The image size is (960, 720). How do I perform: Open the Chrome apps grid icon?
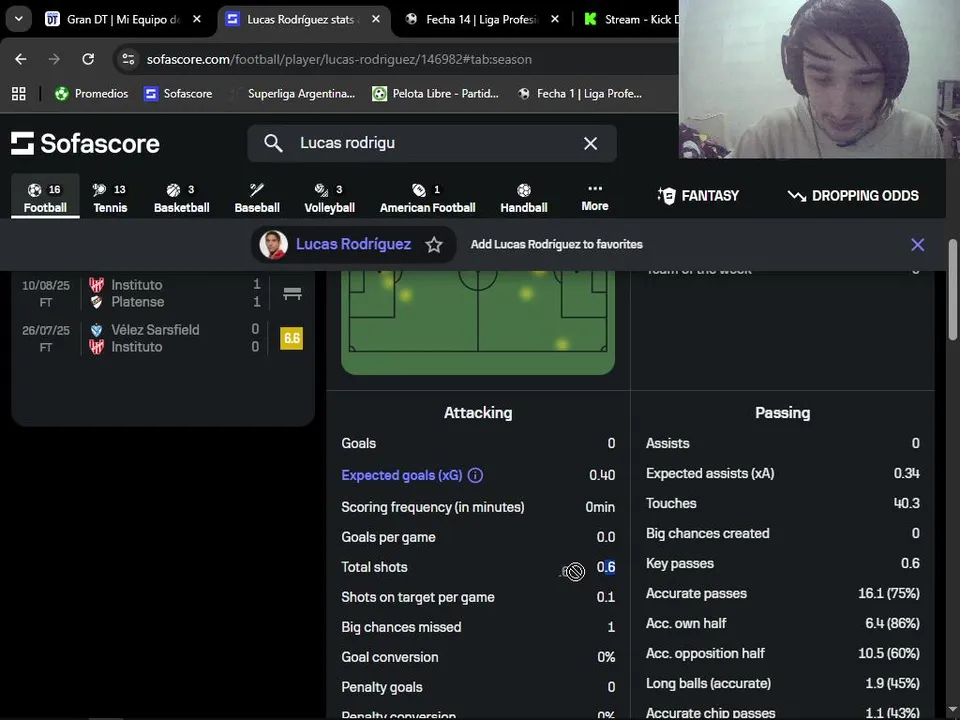(x=19, y=94)
